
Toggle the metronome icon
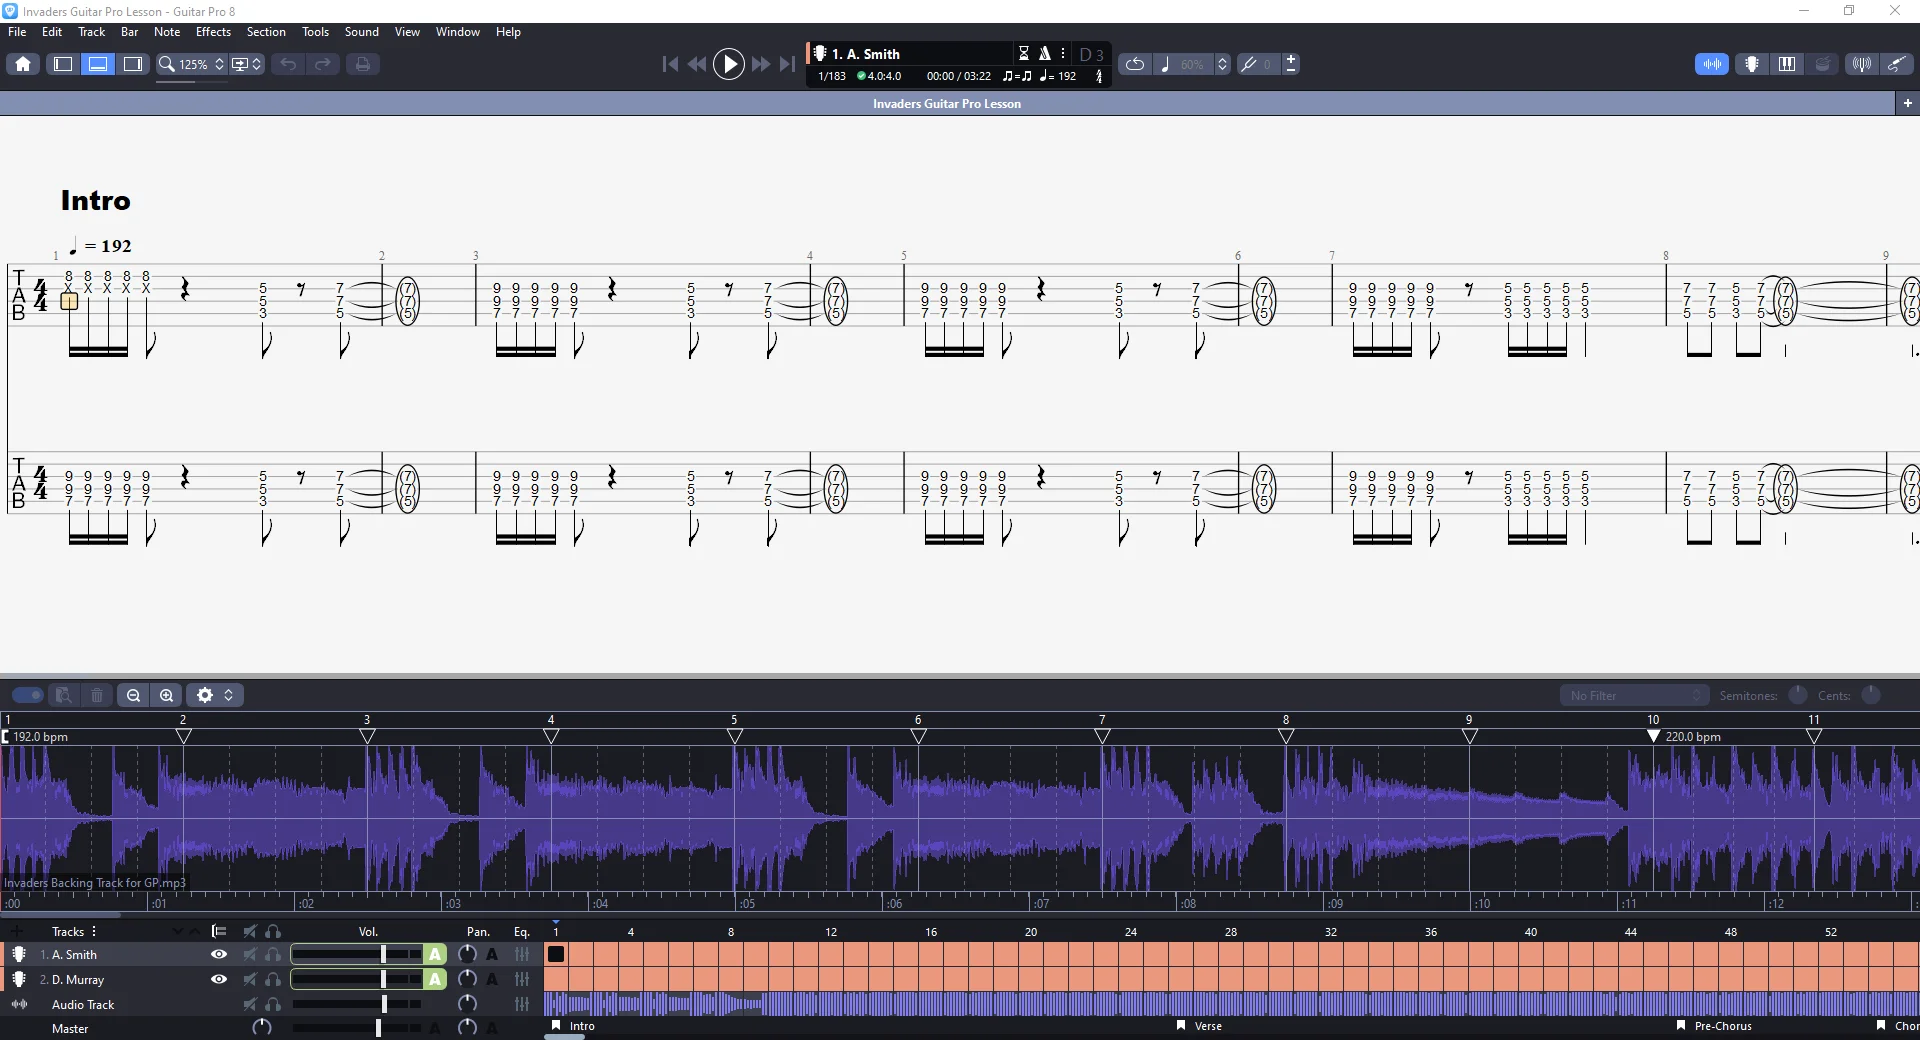coord(1045,54)
